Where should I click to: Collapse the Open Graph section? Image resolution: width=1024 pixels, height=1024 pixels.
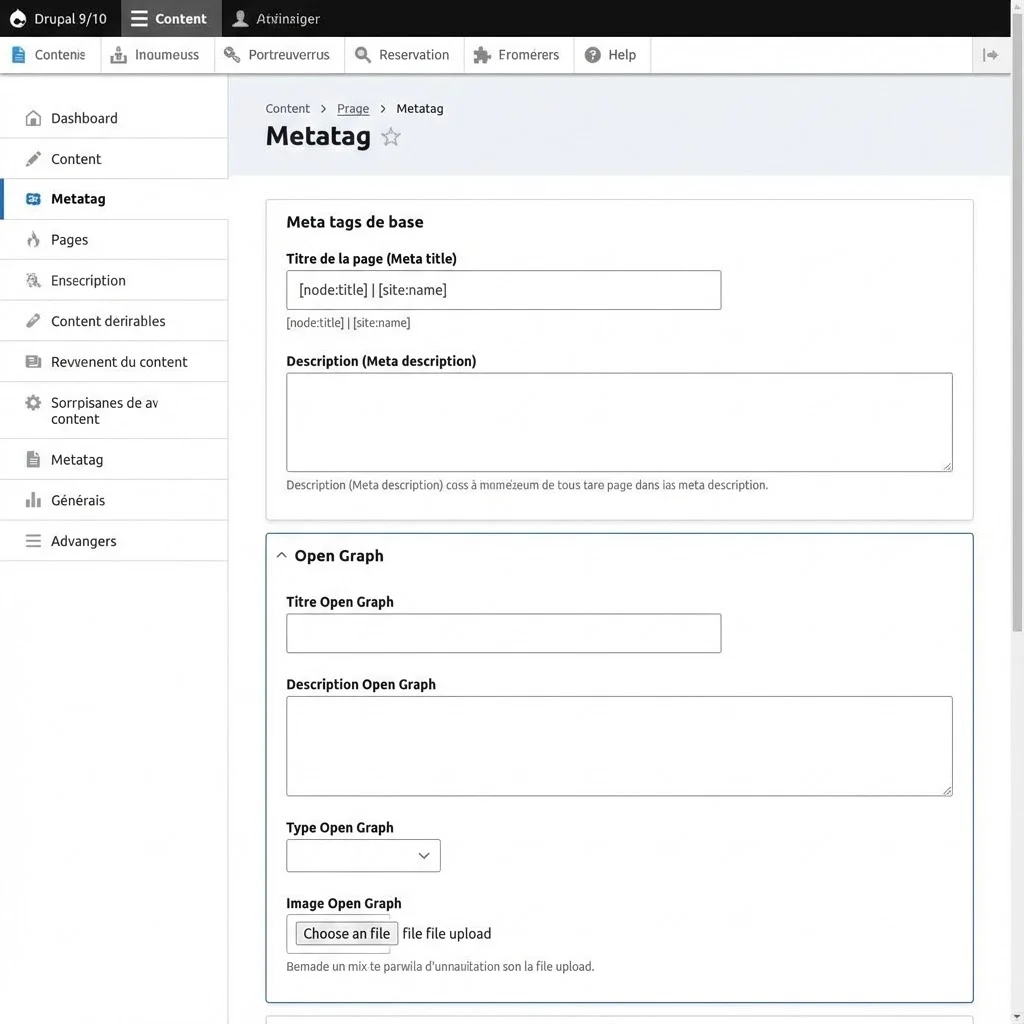pyautogui.click(x=281, y=556)
